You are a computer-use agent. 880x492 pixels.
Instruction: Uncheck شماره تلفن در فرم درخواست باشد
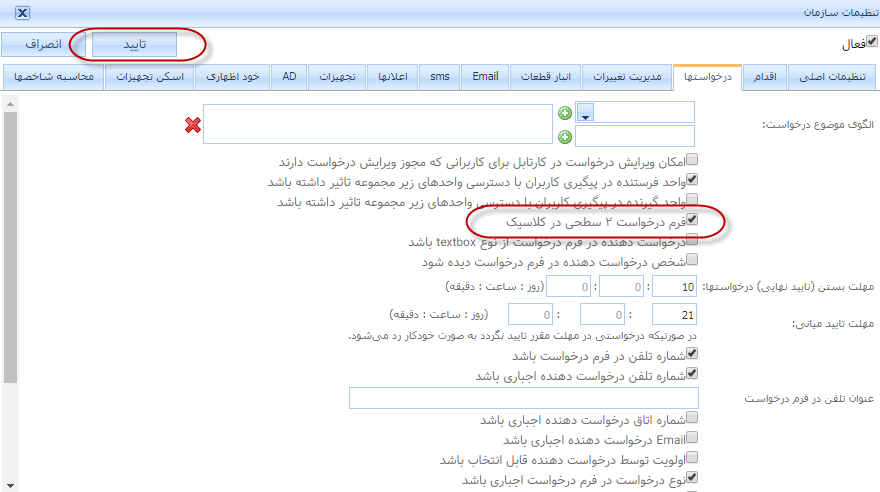click(x=691, y=354)
